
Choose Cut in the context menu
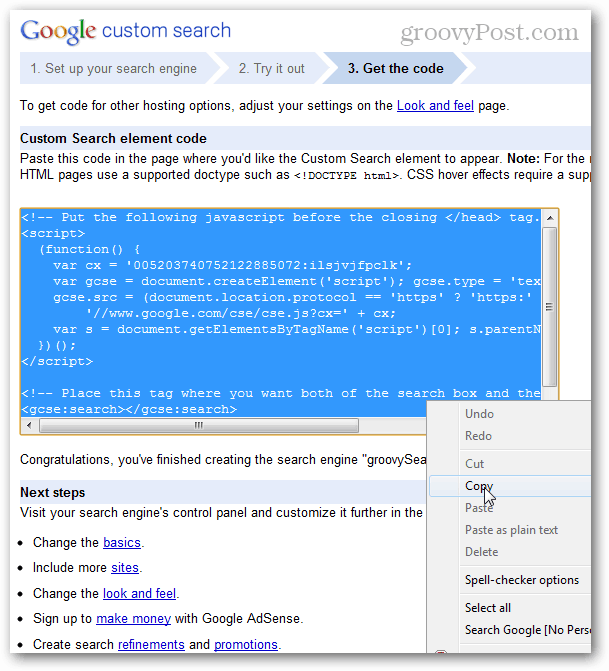[x=474, y=463]
